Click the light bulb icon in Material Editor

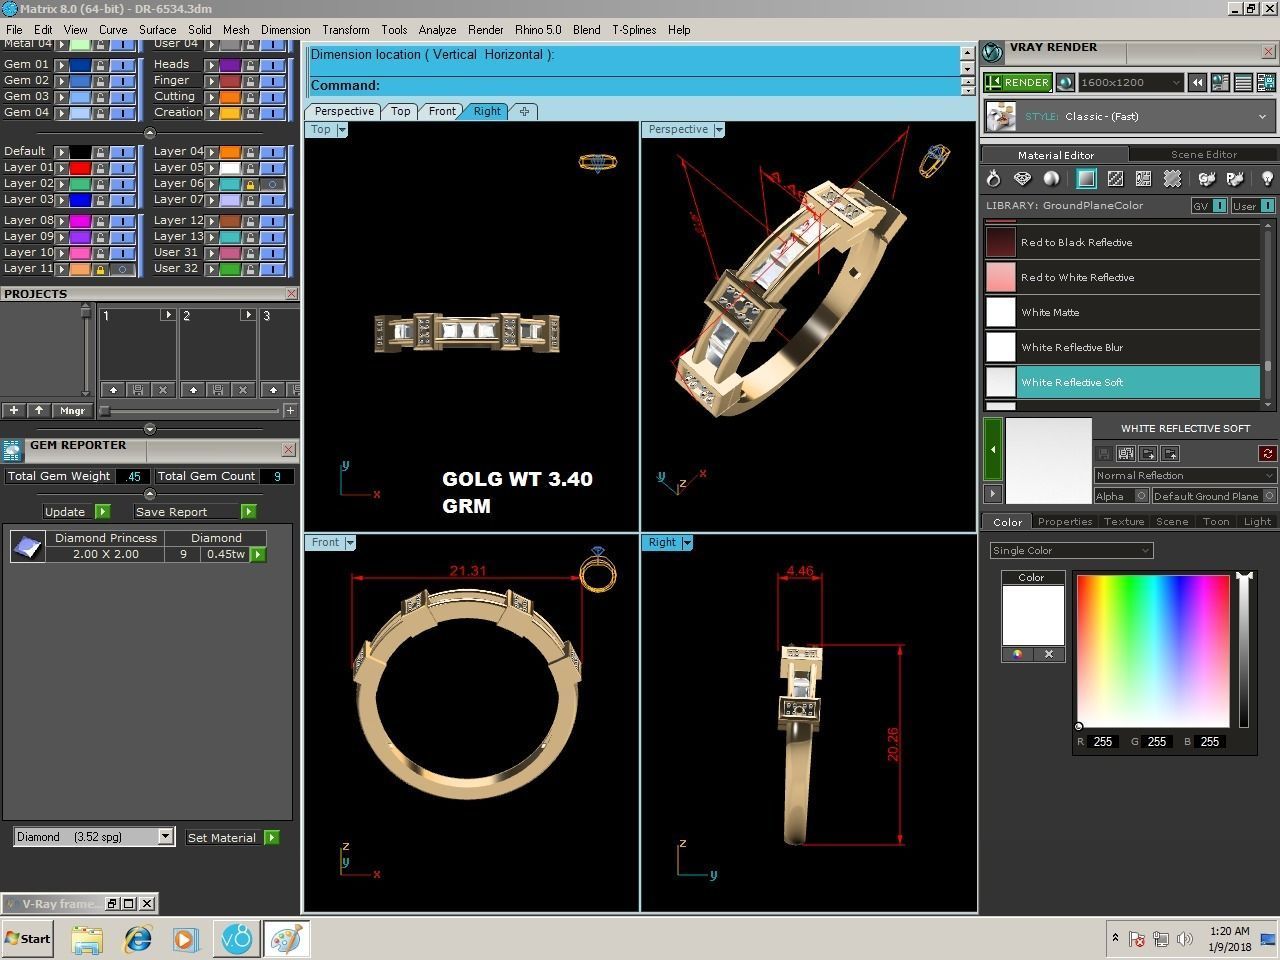(x=1267, y=179)
